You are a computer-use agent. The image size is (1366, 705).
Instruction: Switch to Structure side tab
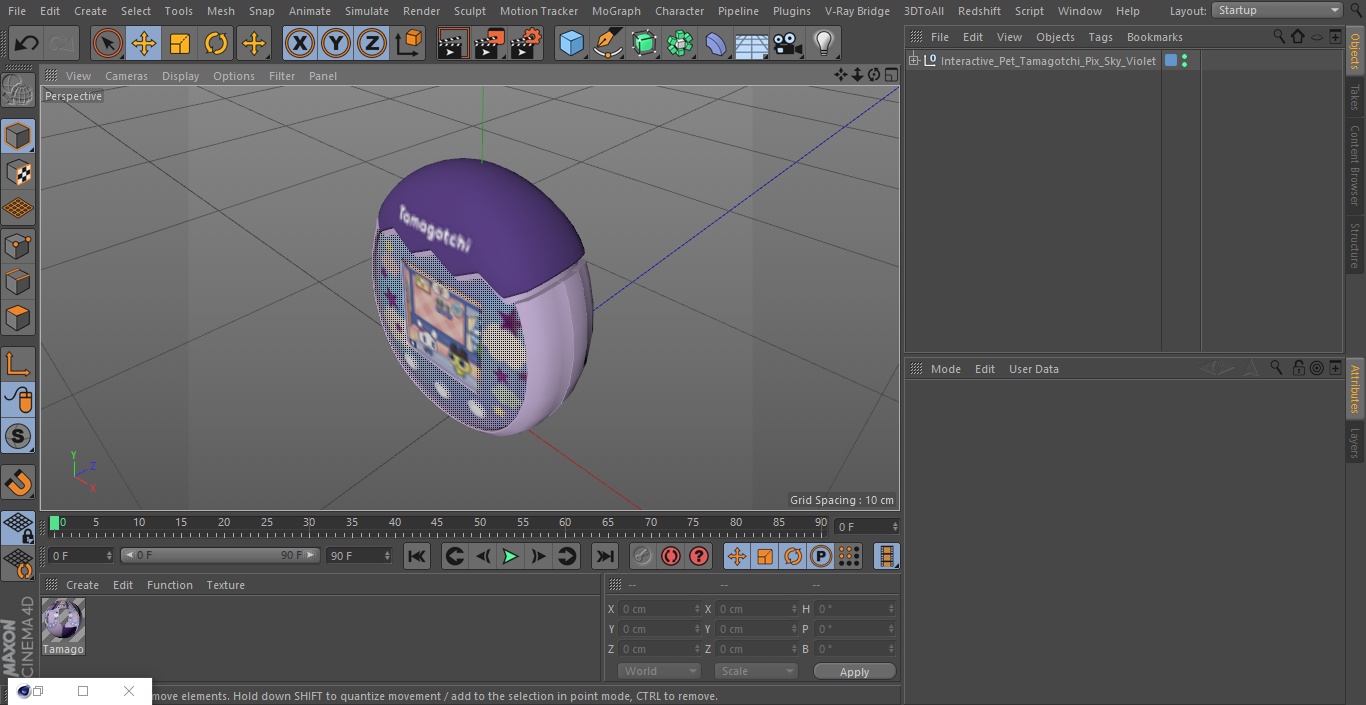click(1355, 245)
